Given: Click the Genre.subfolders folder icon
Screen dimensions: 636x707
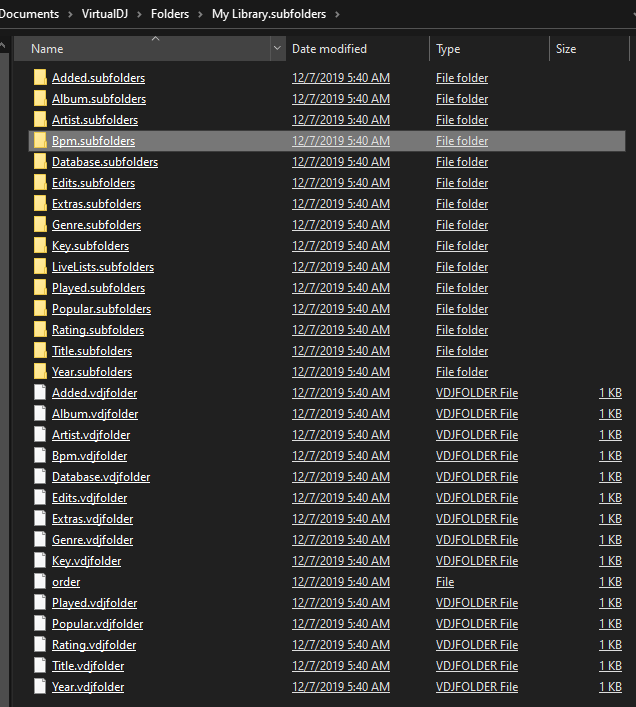Looking at the screenshot, I should point(40,225).
